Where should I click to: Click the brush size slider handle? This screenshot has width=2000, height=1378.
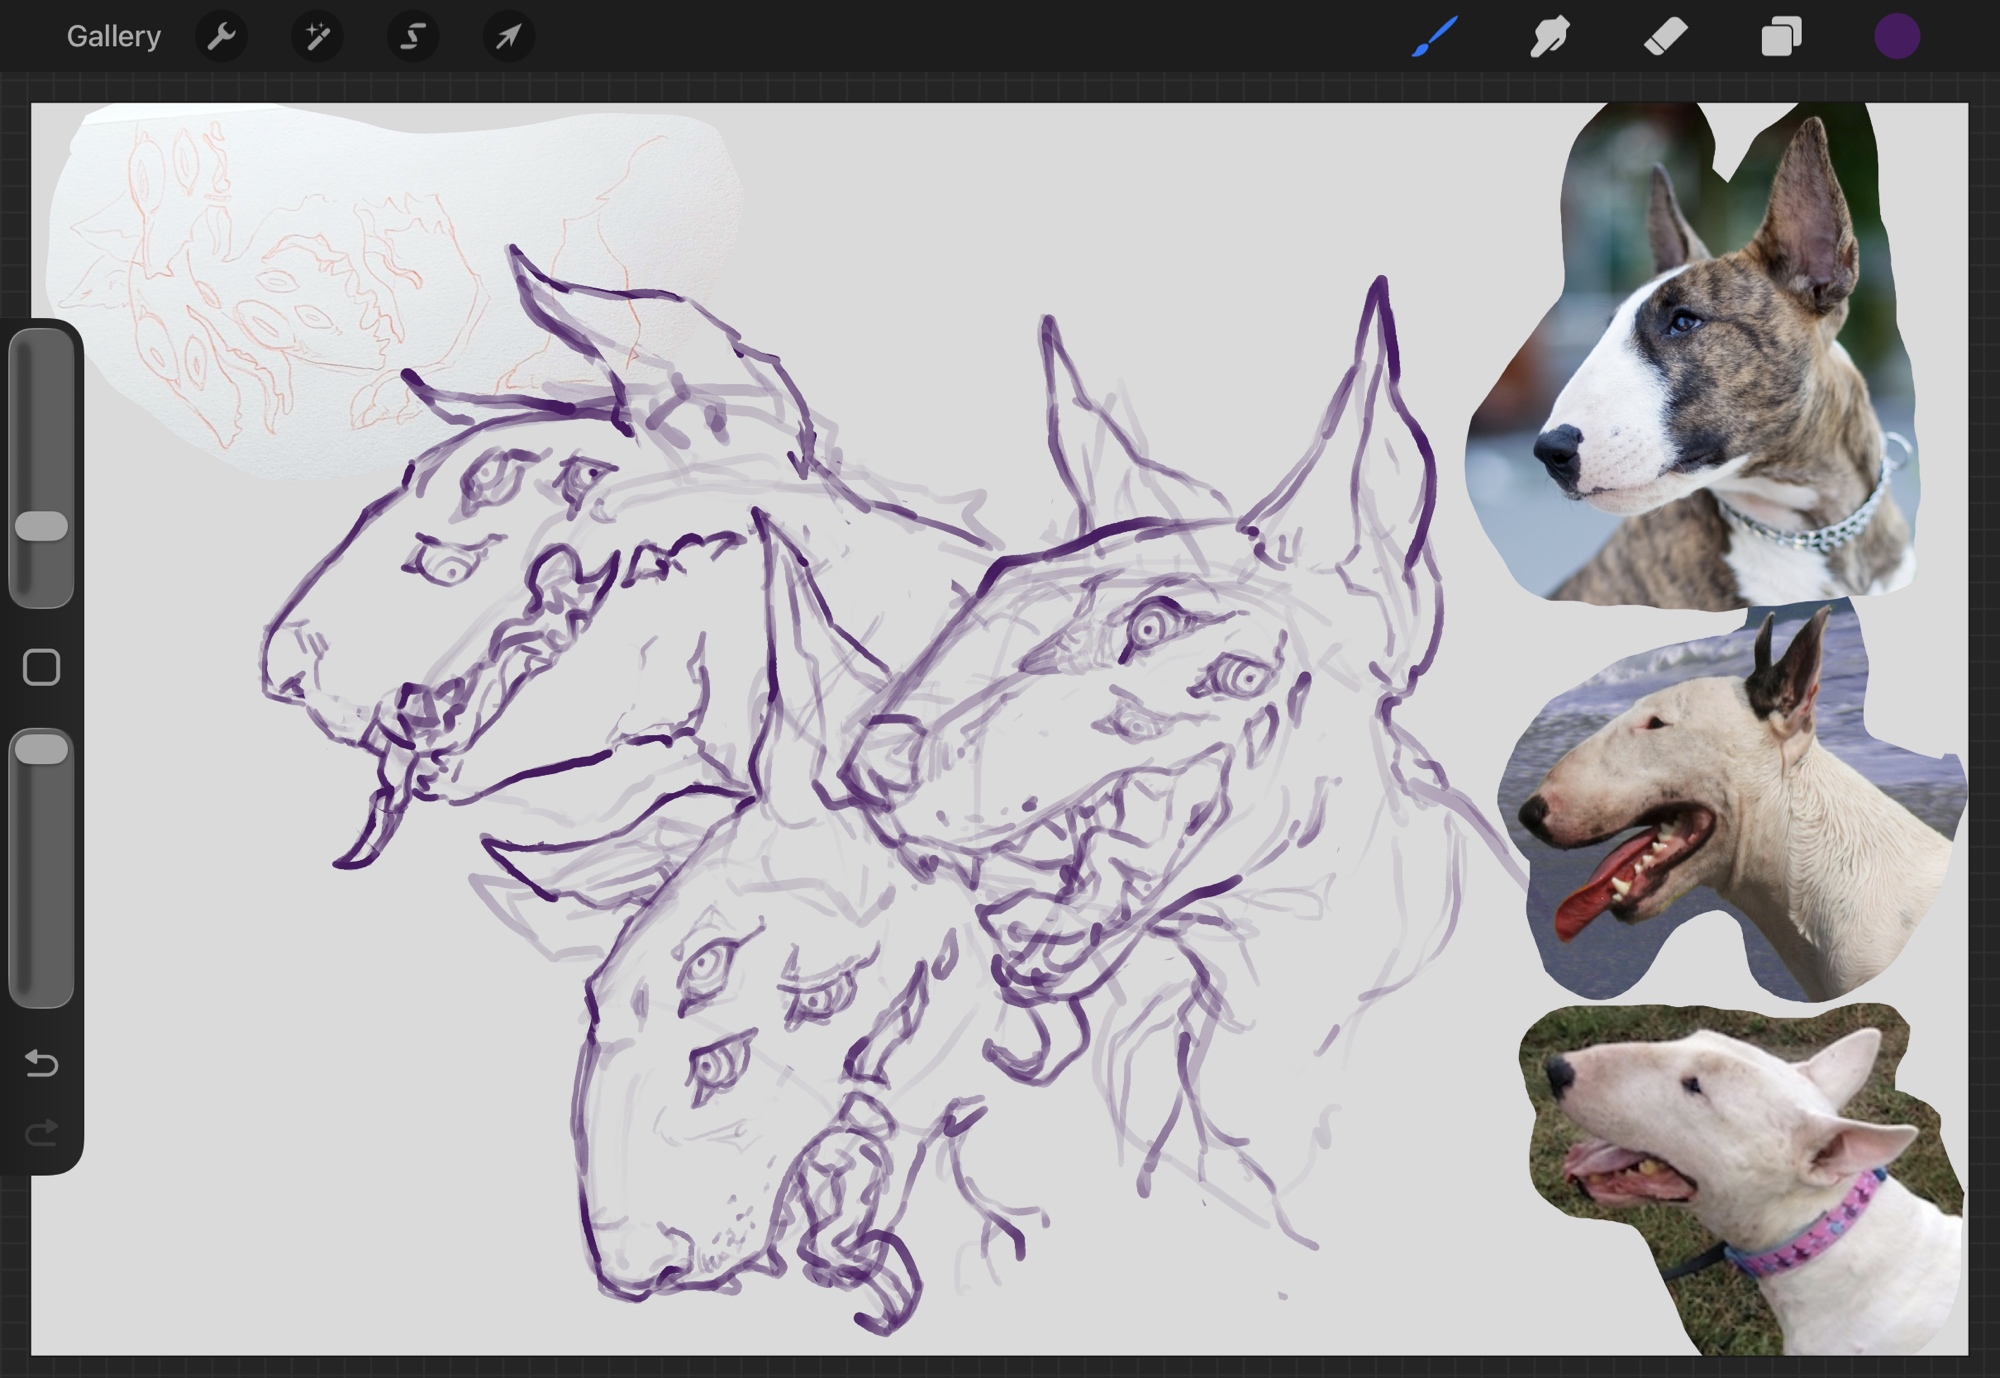coord(42,526)
